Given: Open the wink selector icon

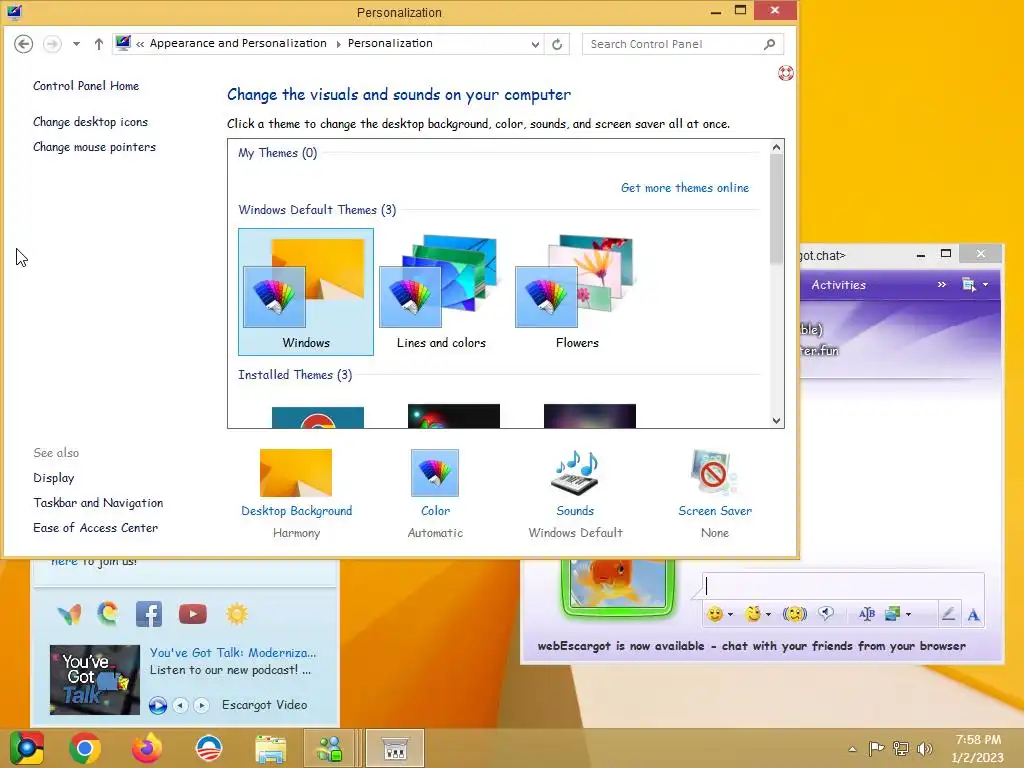Looking at the screenshot, I should [754, 614].
